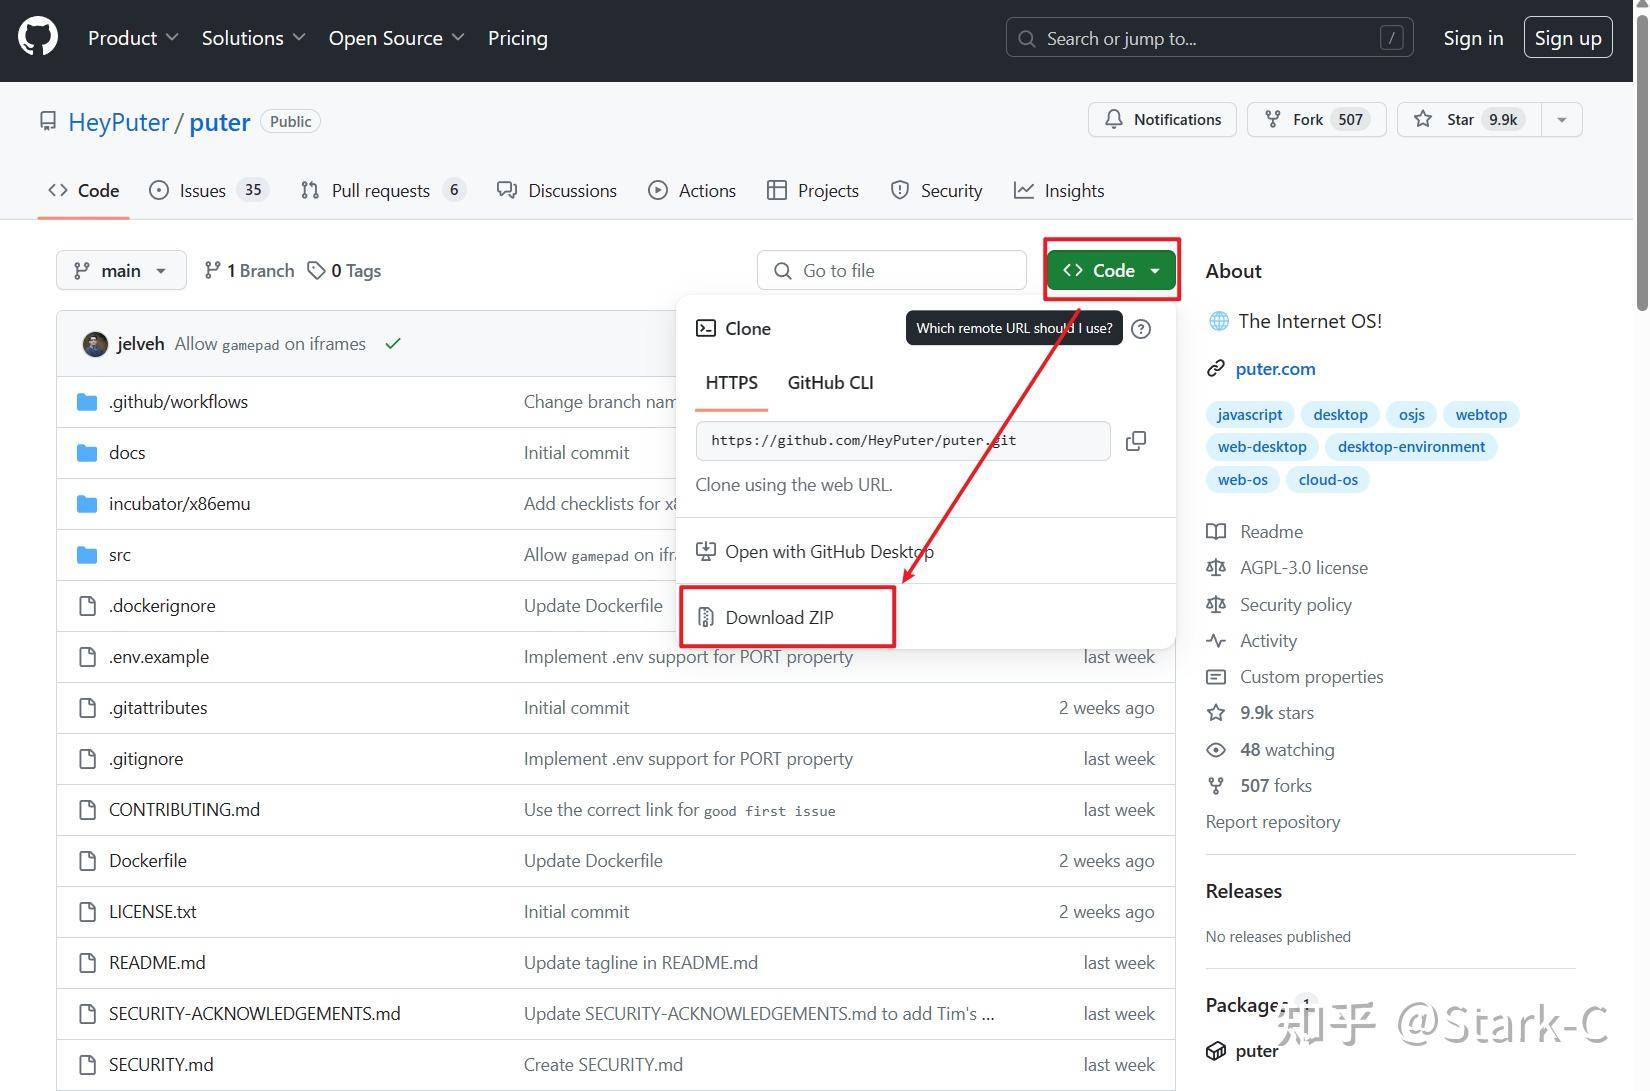1650x1091 pixels.
Task: Open the HeyPuter owner link
Action: click(x=118, y=122)
